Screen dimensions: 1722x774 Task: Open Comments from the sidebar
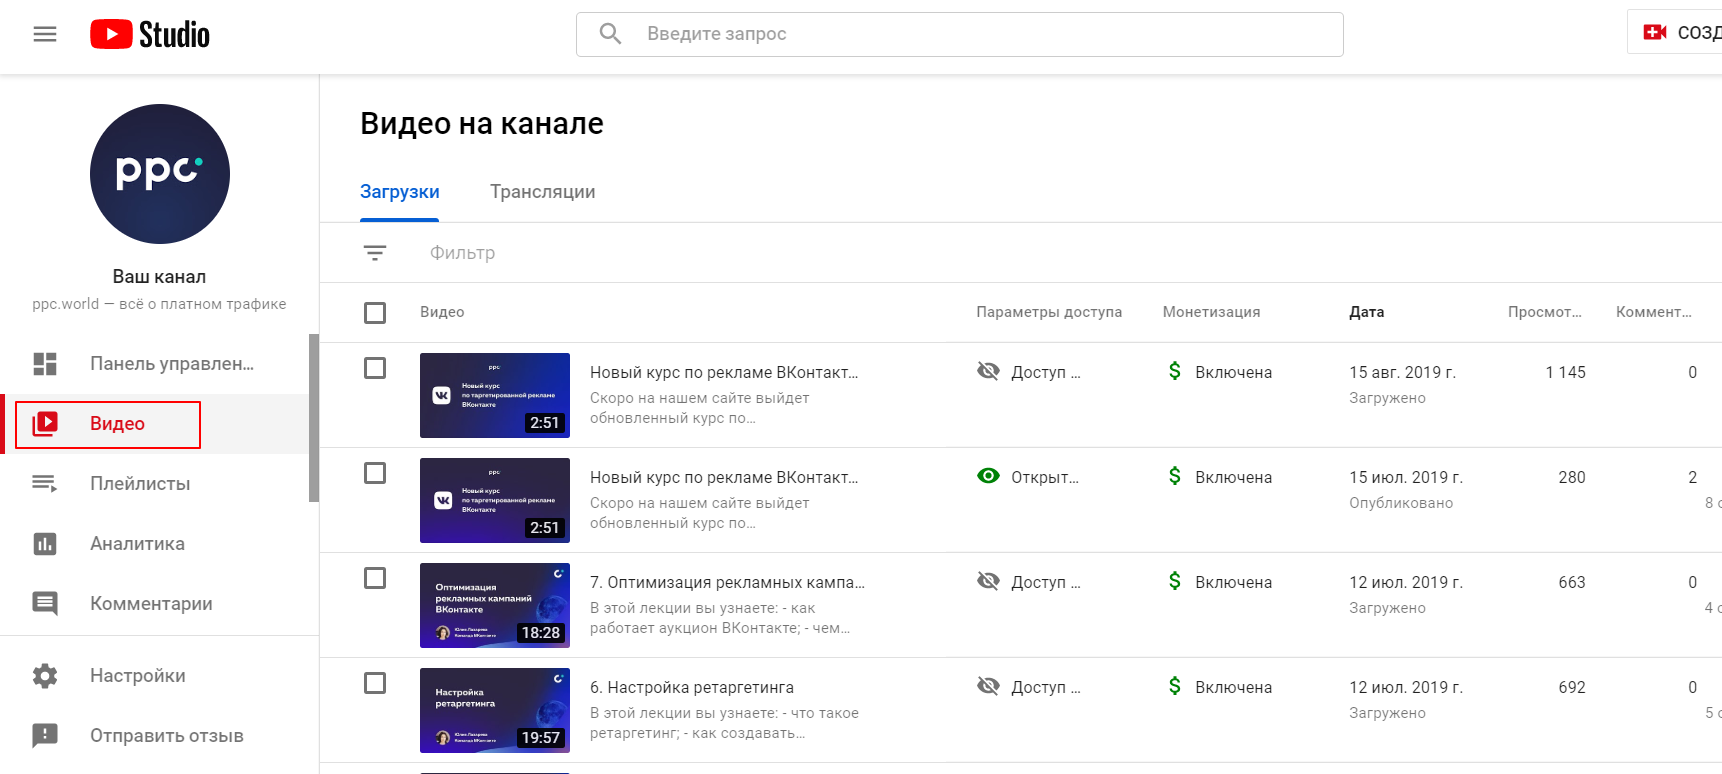coord(150,604)
